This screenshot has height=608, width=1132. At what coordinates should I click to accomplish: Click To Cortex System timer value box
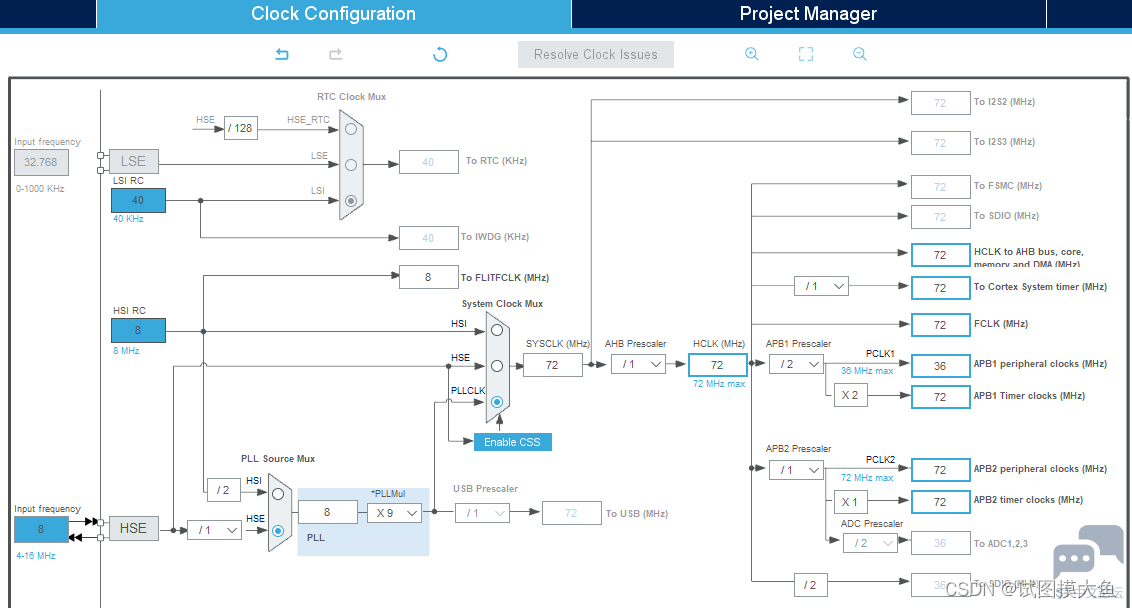(x=941, y=287)
